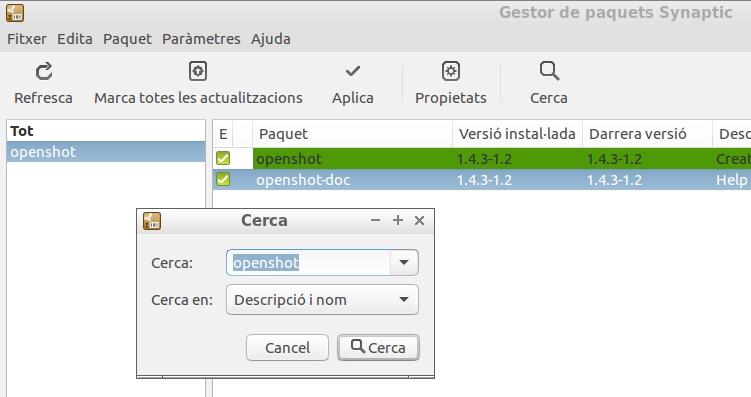Open the Edita menu
The image size is (751, 397).
click(x=75, y=39)
